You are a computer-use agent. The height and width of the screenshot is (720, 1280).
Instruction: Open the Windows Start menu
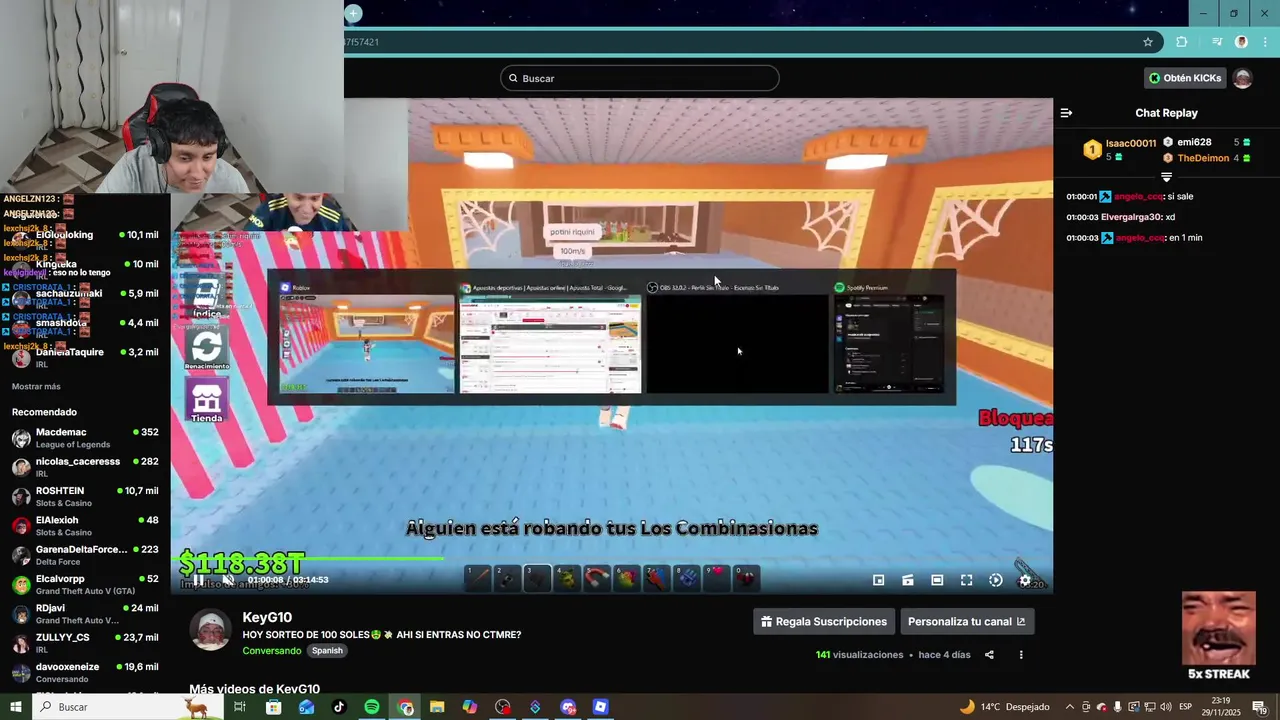(x=16, y=707)
